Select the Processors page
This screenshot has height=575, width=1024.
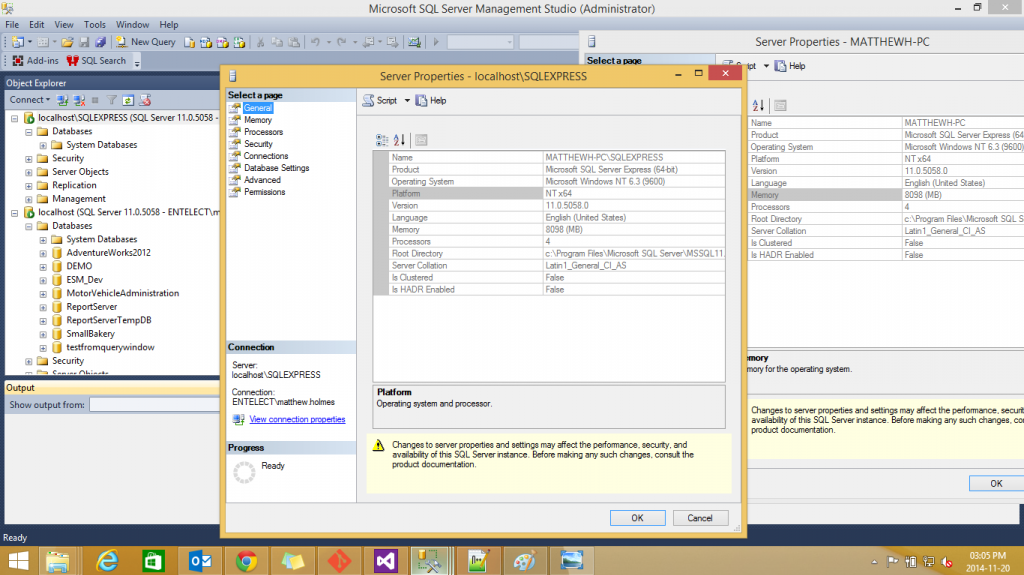coord(263,132)
